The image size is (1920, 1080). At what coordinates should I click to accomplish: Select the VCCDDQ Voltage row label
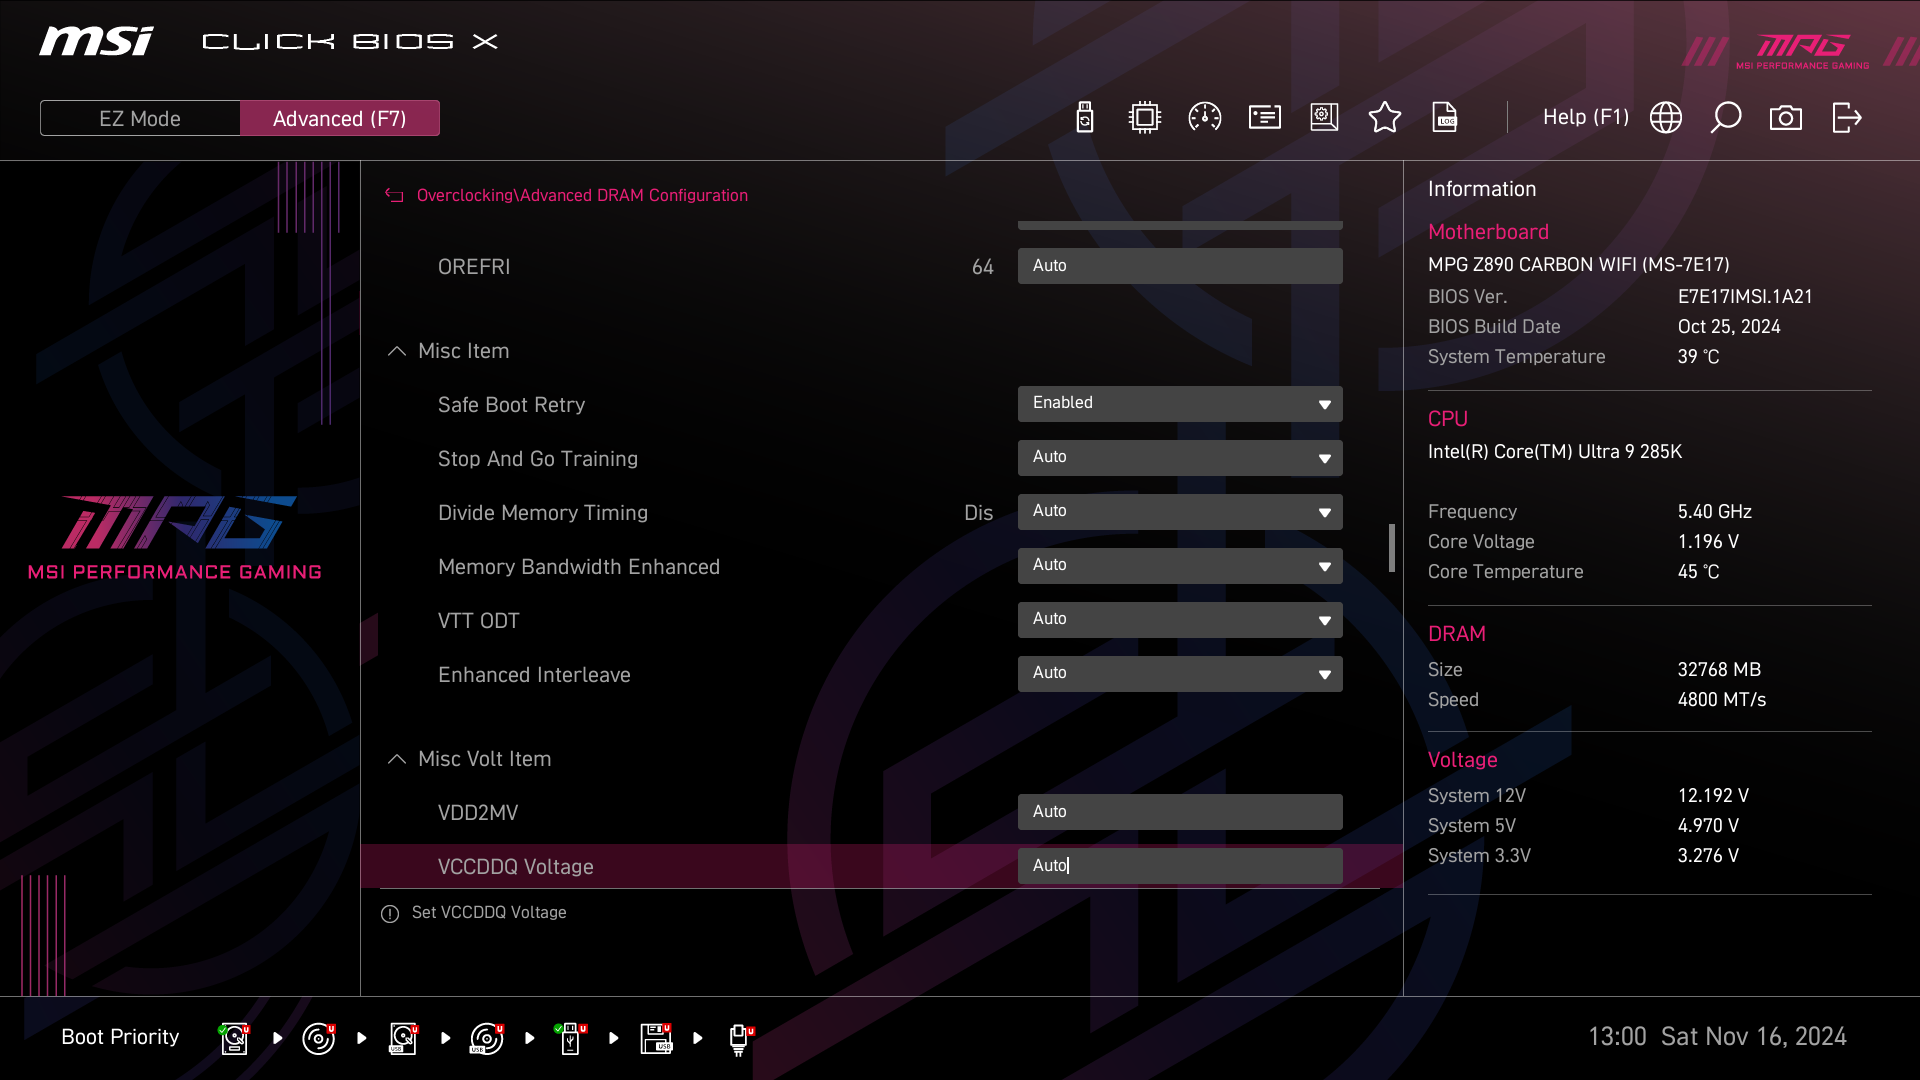(x=516, y=867)
